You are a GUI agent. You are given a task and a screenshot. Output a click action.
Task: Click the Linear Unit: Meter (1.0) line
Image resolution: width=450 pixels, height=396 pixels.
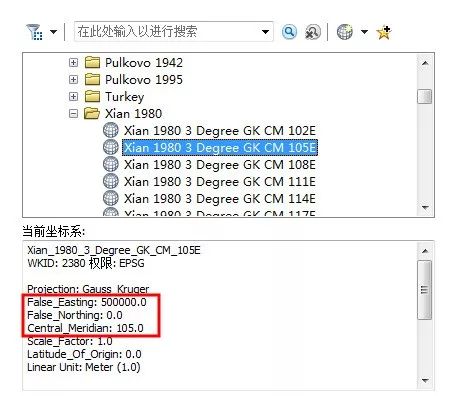pyautogui.click(x=84, y=367)
